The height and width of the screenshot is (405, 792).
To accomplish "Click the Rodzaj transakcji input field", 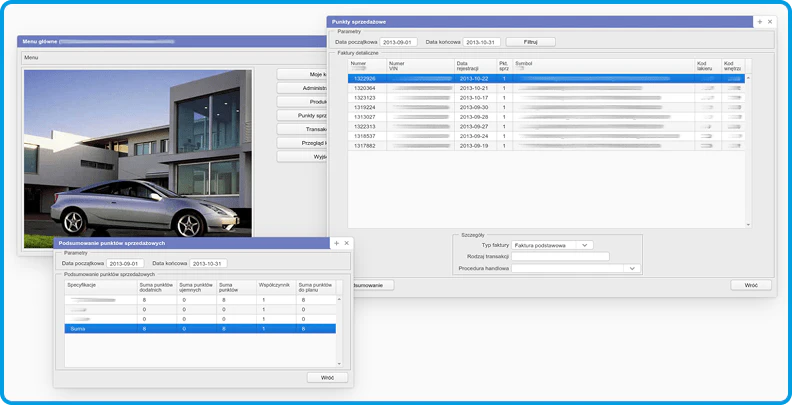I will (x=560, y=256).
